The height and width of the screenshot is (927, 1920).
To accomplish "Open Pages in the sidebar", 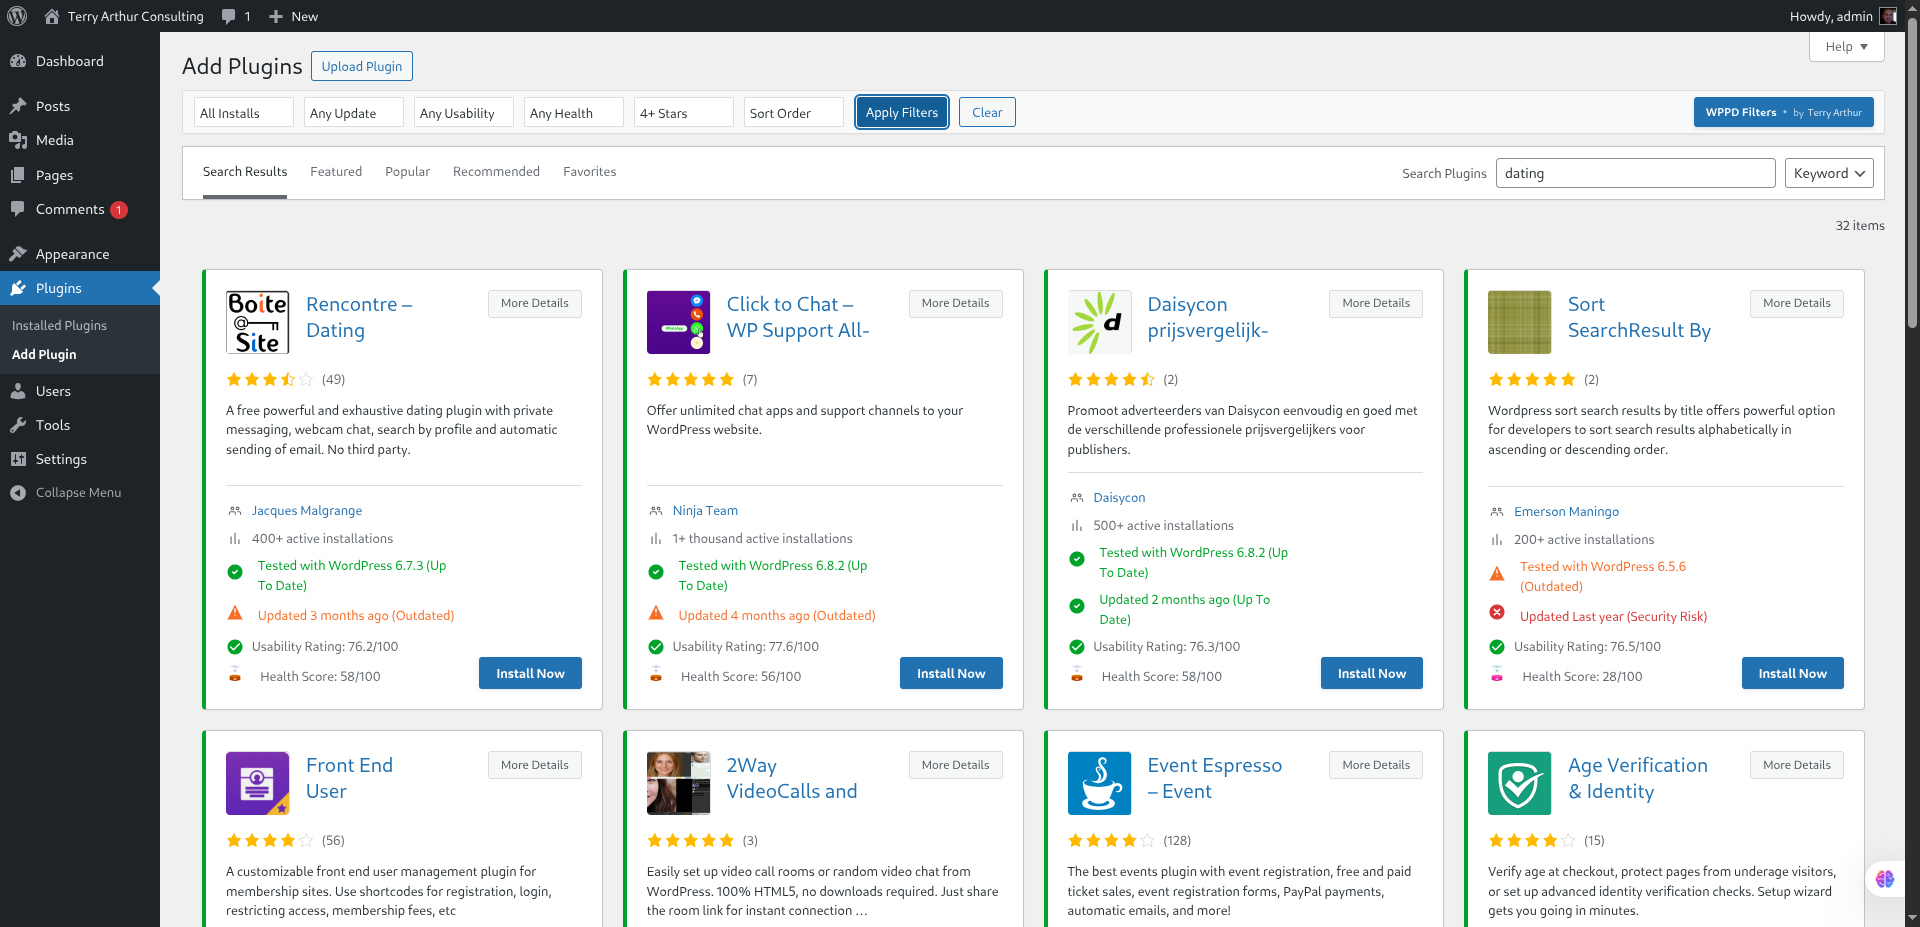I will 80,175.
